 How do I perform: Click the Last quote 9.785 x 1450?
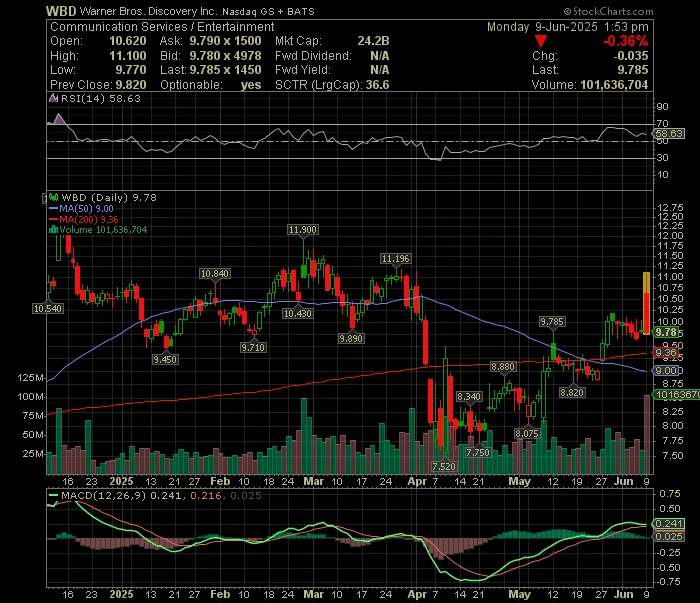(x=225, y=70)
